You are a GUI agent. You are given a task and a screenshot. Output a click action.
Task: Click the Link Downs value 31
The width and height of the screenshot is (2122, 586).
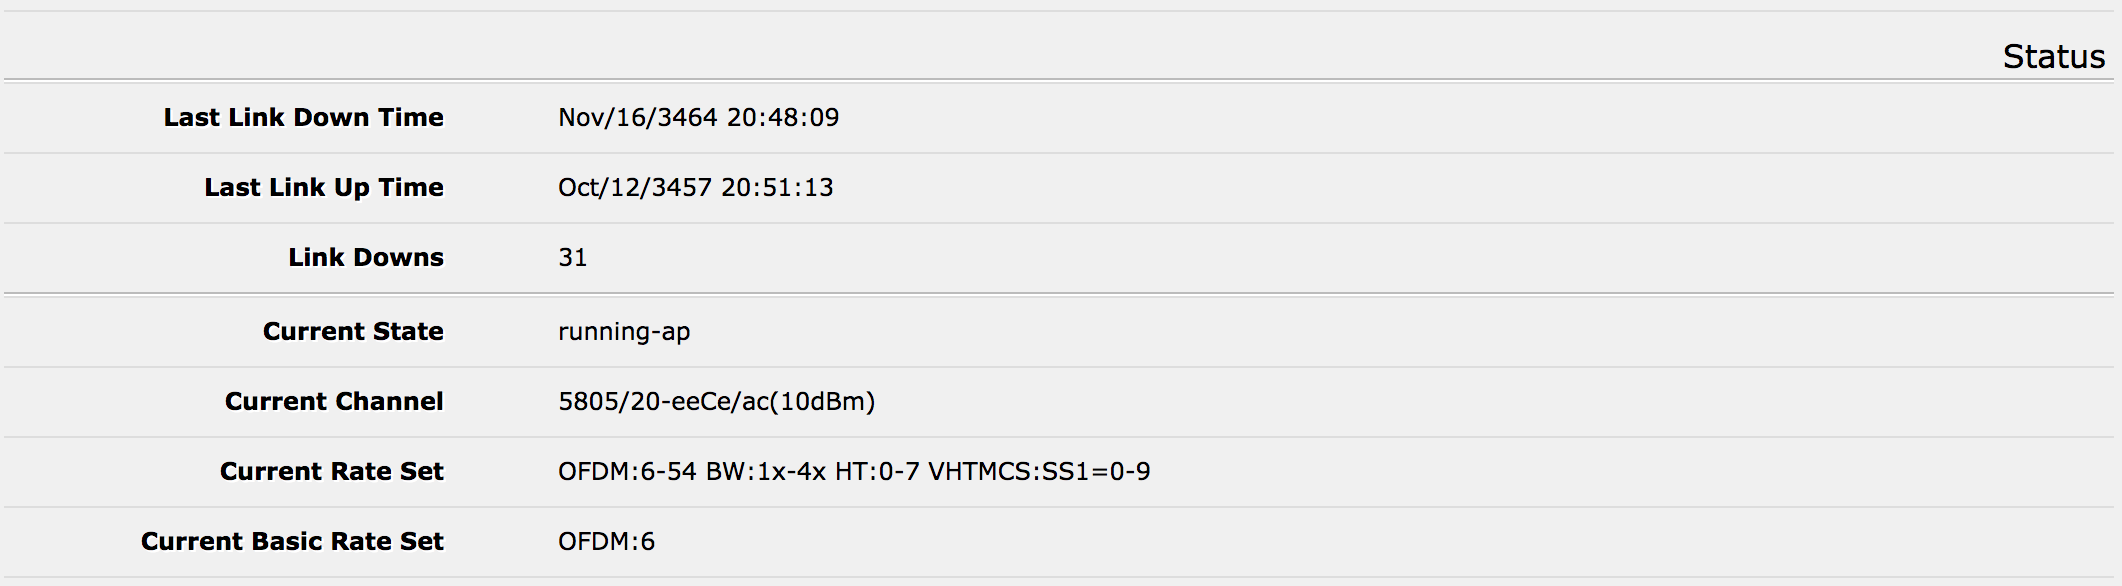point(572,258)
